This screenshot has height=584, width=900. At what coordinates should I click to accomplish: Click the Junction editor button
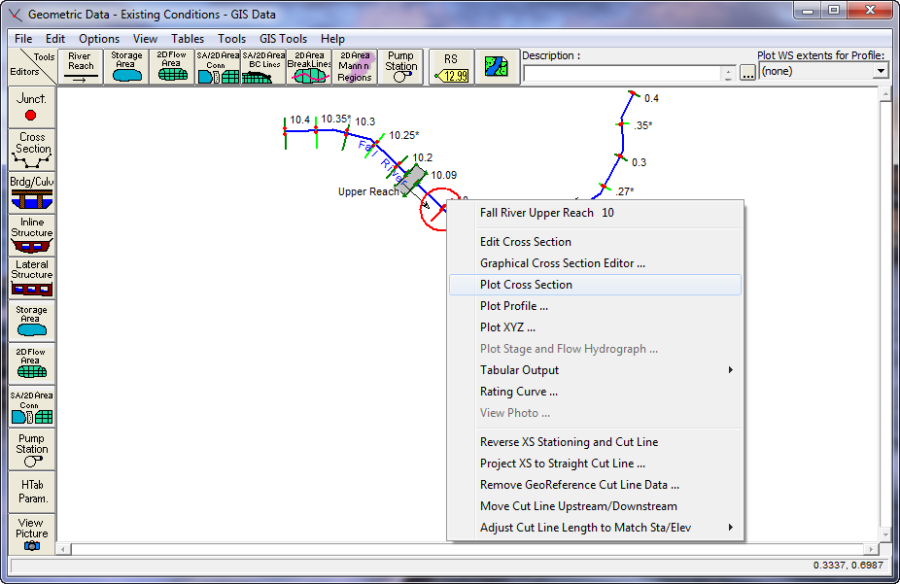click(31, 107)
